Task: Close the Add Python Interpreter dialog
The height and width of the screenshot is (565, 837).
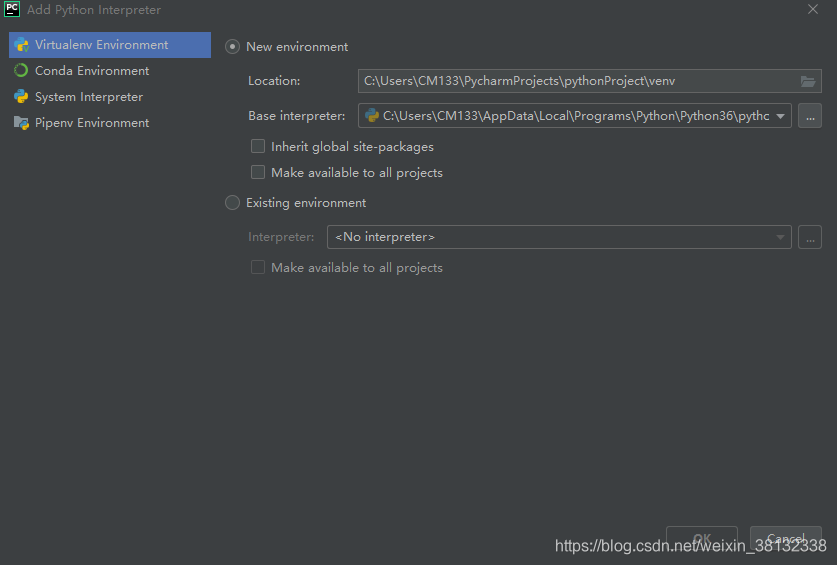Action: point(812,10)
